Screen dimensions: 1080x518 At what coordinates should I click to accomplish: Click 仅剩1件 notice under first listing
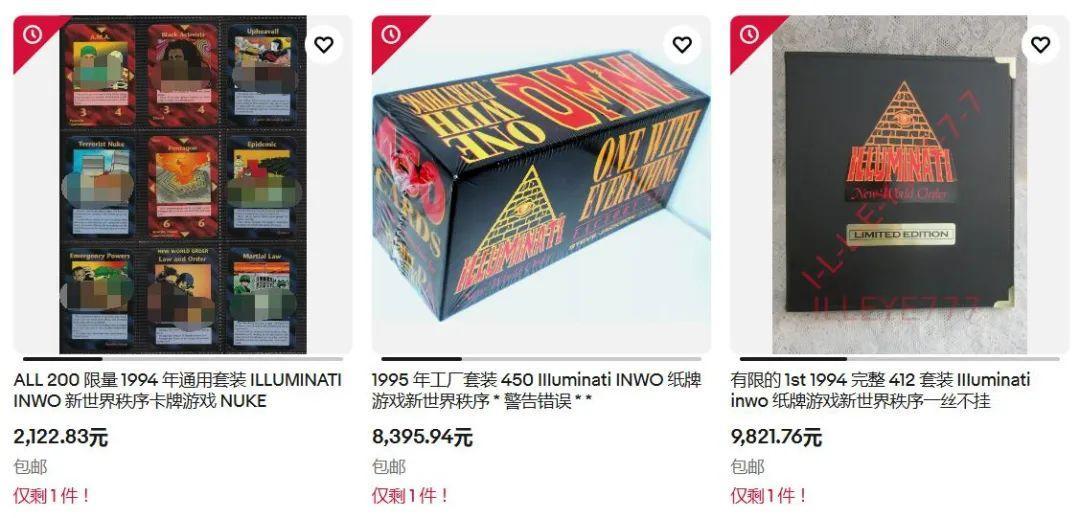tap(52, 495)
